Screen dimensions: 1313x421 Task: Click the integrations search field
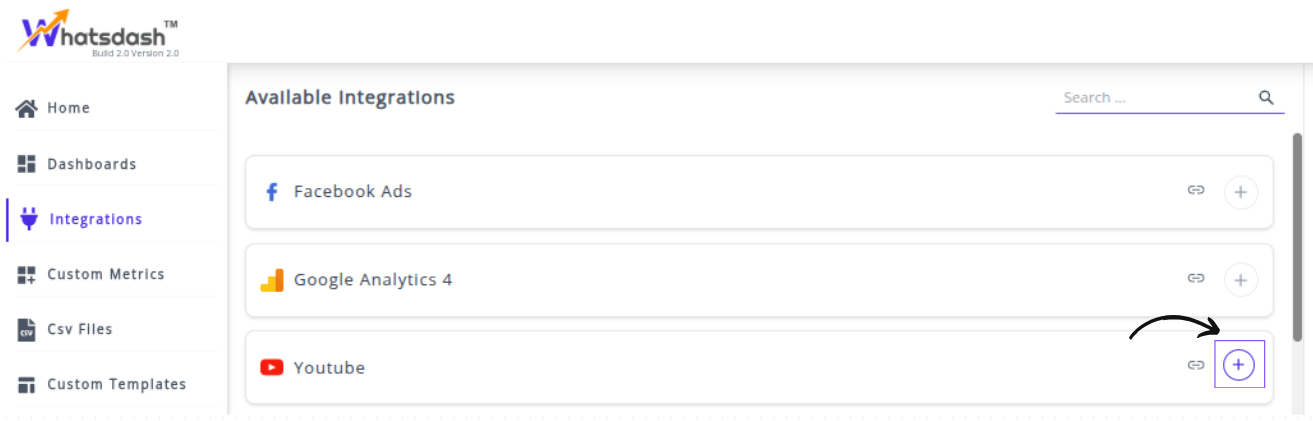(1155, 98)
